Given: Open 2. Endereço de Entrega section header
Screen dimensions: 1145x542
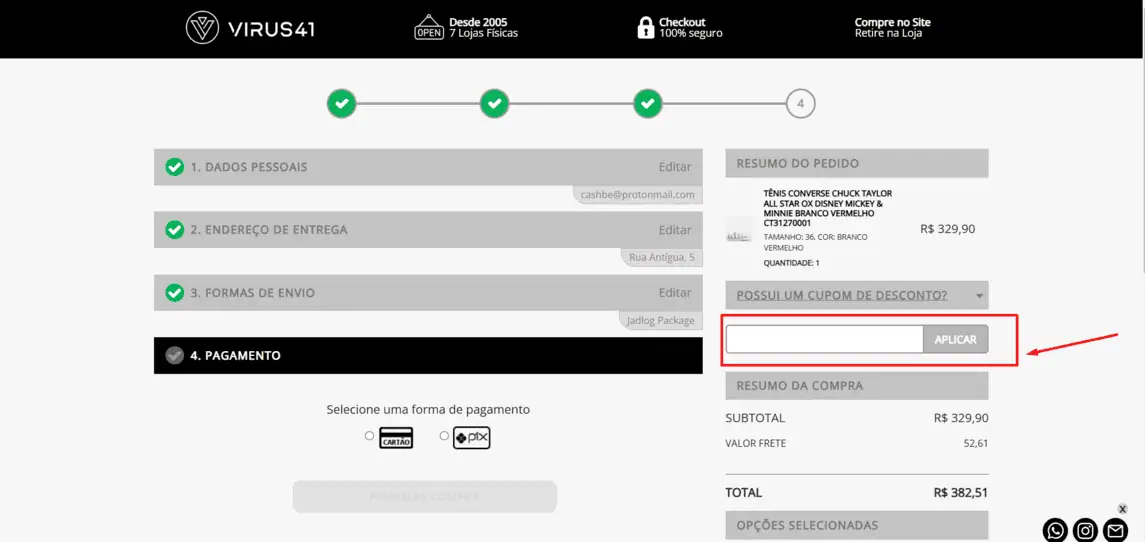Looking at the screenshot, I should (x=428, y=230).
